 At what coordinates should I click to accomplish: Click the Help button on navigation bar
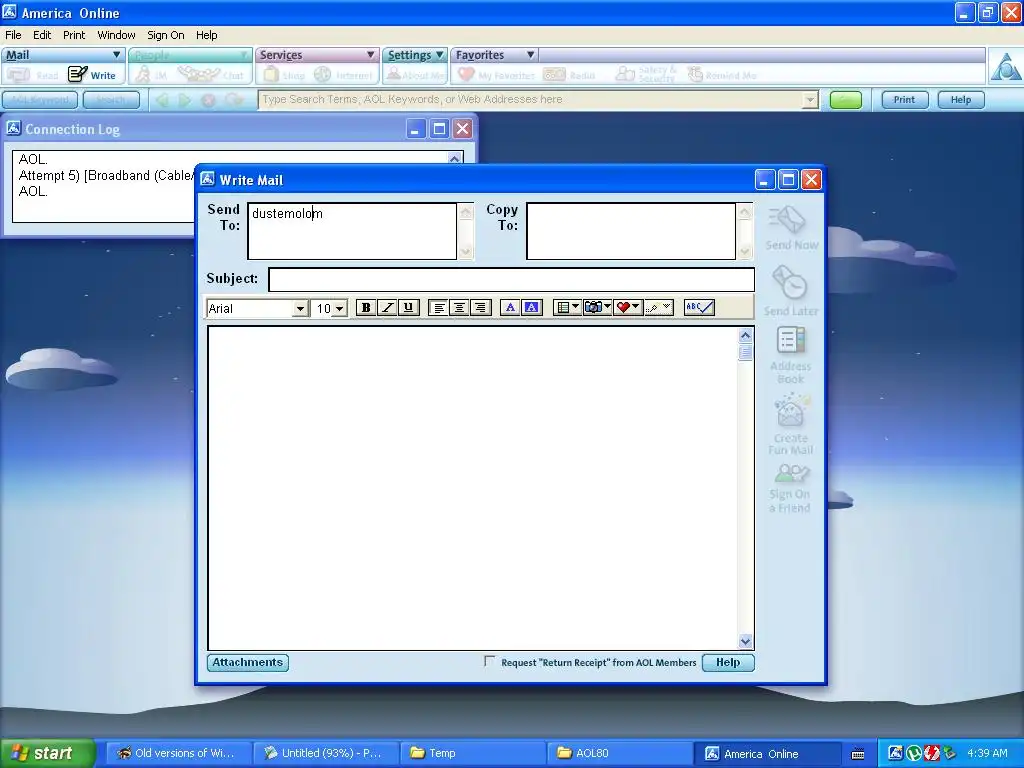click(961, 100)
